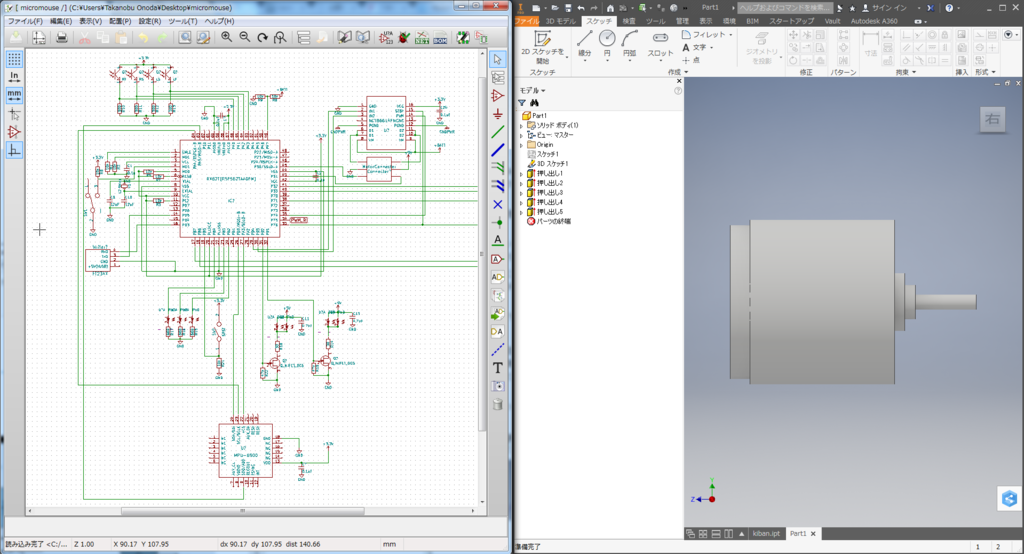Expand the 押し出し3 feature node
Image resolution: width=1024 pixels, height=554 pixels.
(521, 193)
